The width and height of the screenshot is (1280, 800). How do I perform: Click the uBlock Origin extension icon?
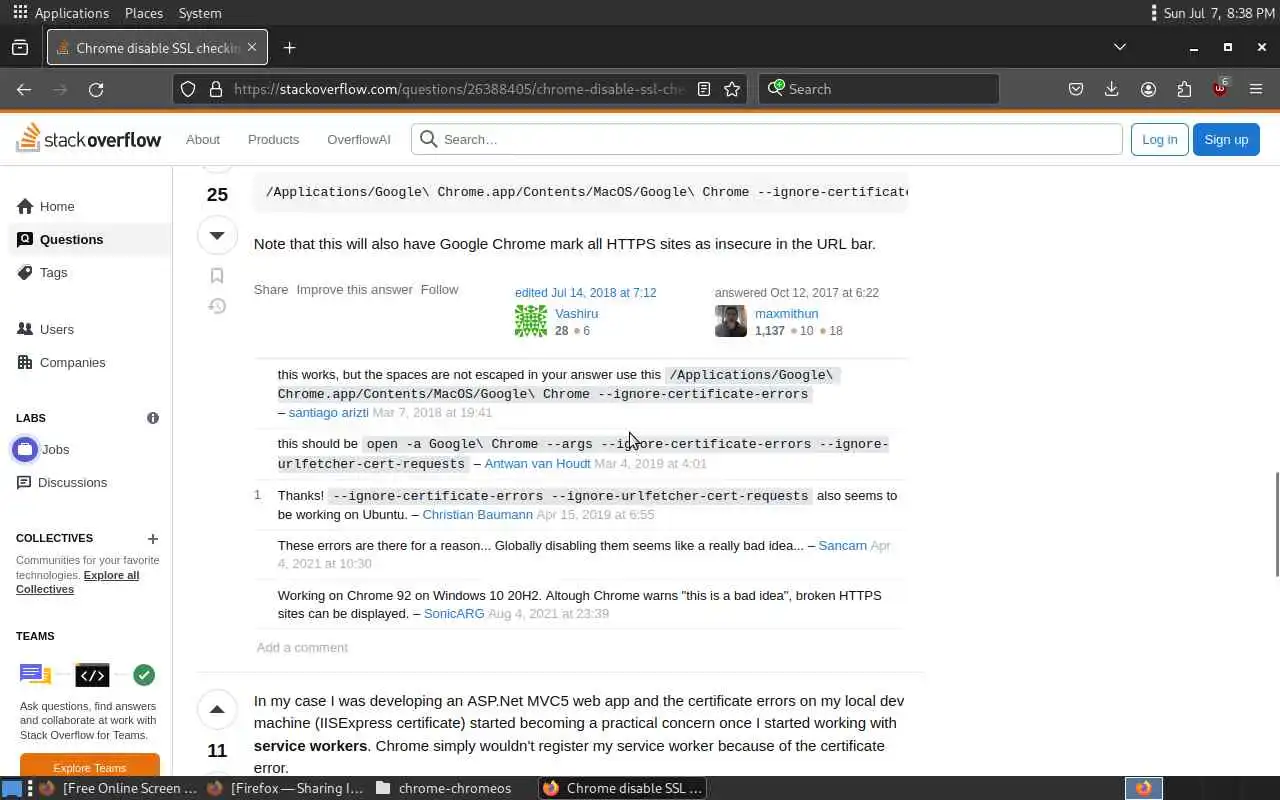pos(1220,88)
